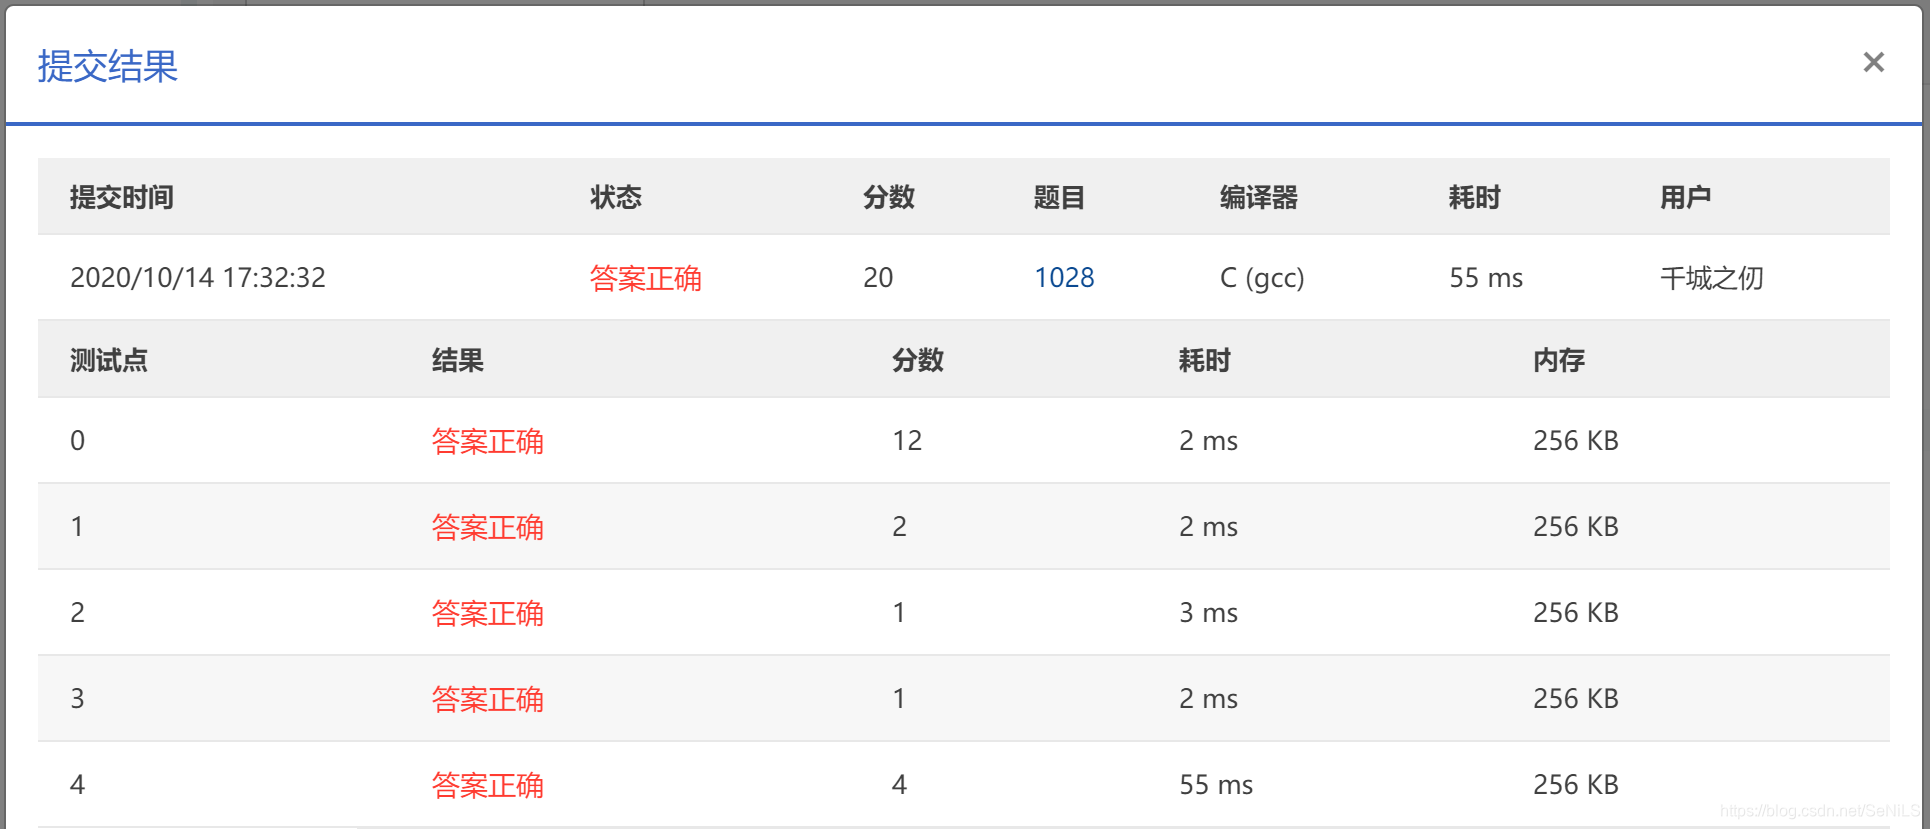Open problem link 1028
Screen dimensions: 1930x829
pyautogui.click(x=1063, y=277)
